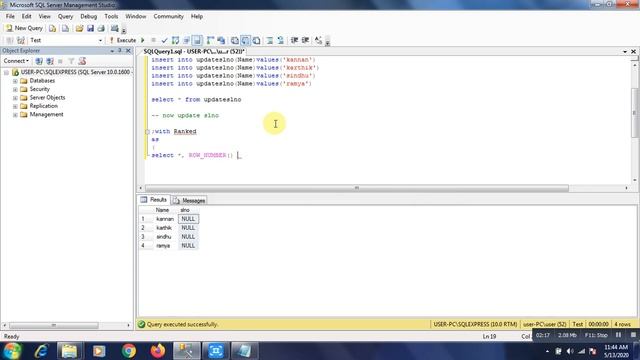
Task: Select the 'kannan' cell in results
Action: 165,219
